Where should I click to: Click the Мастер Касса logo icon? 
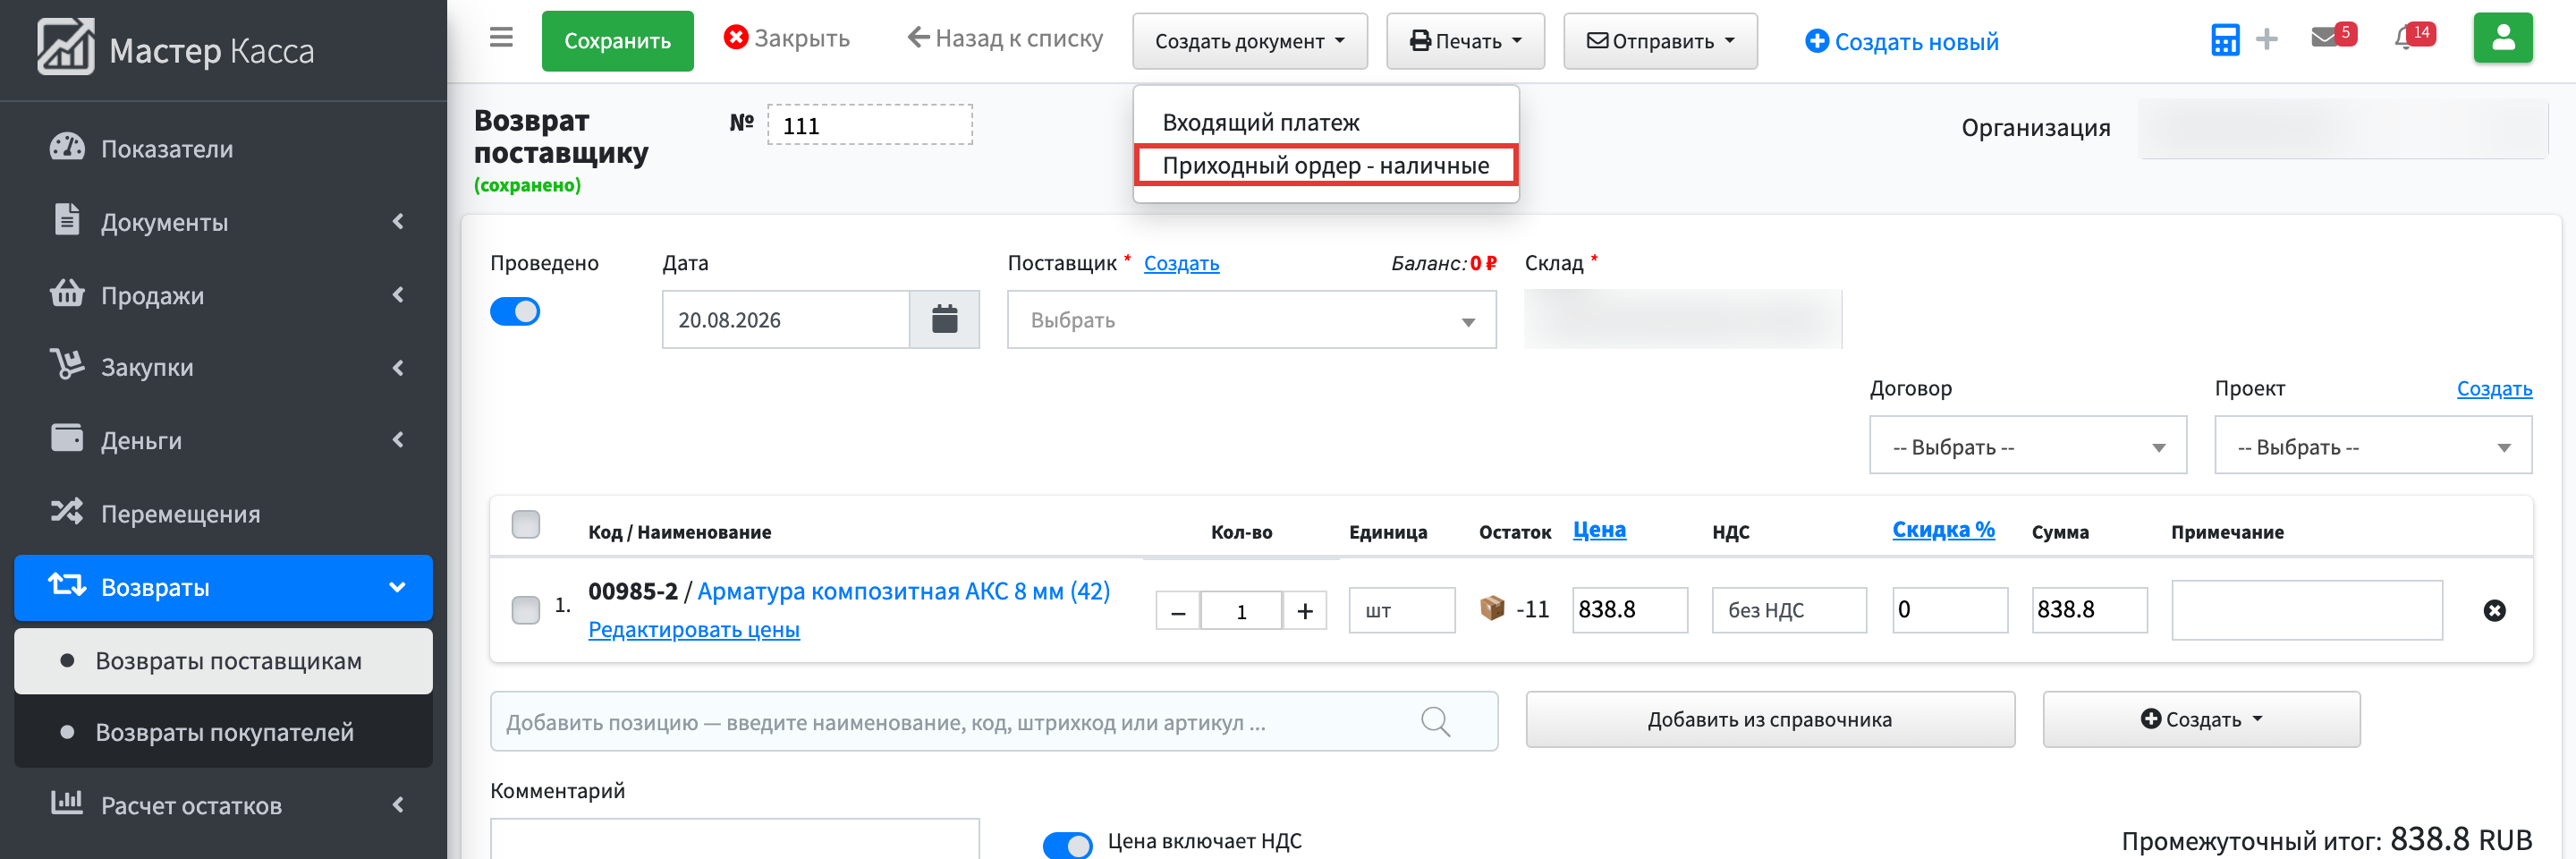coord(66,47)
